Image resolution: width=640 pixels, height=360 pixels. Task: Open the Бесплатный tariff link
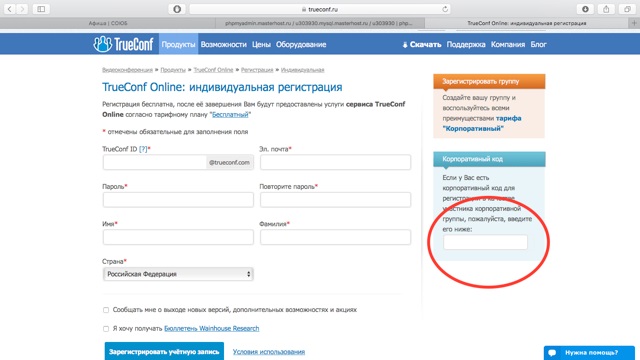(230, 115)
